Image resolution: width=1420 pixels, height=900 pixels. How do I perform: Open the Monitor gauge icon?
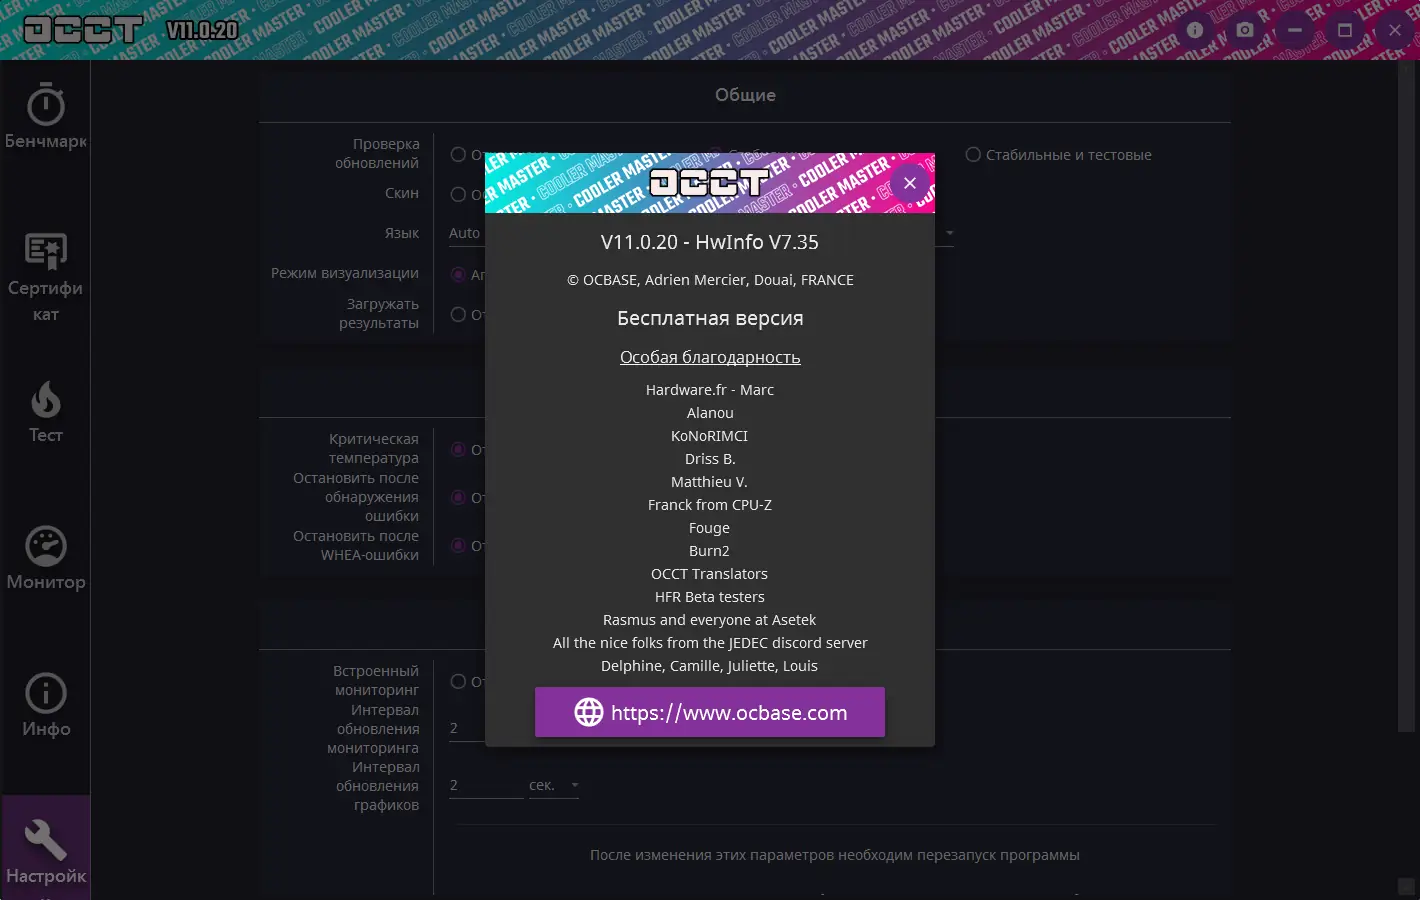(46, 546)
